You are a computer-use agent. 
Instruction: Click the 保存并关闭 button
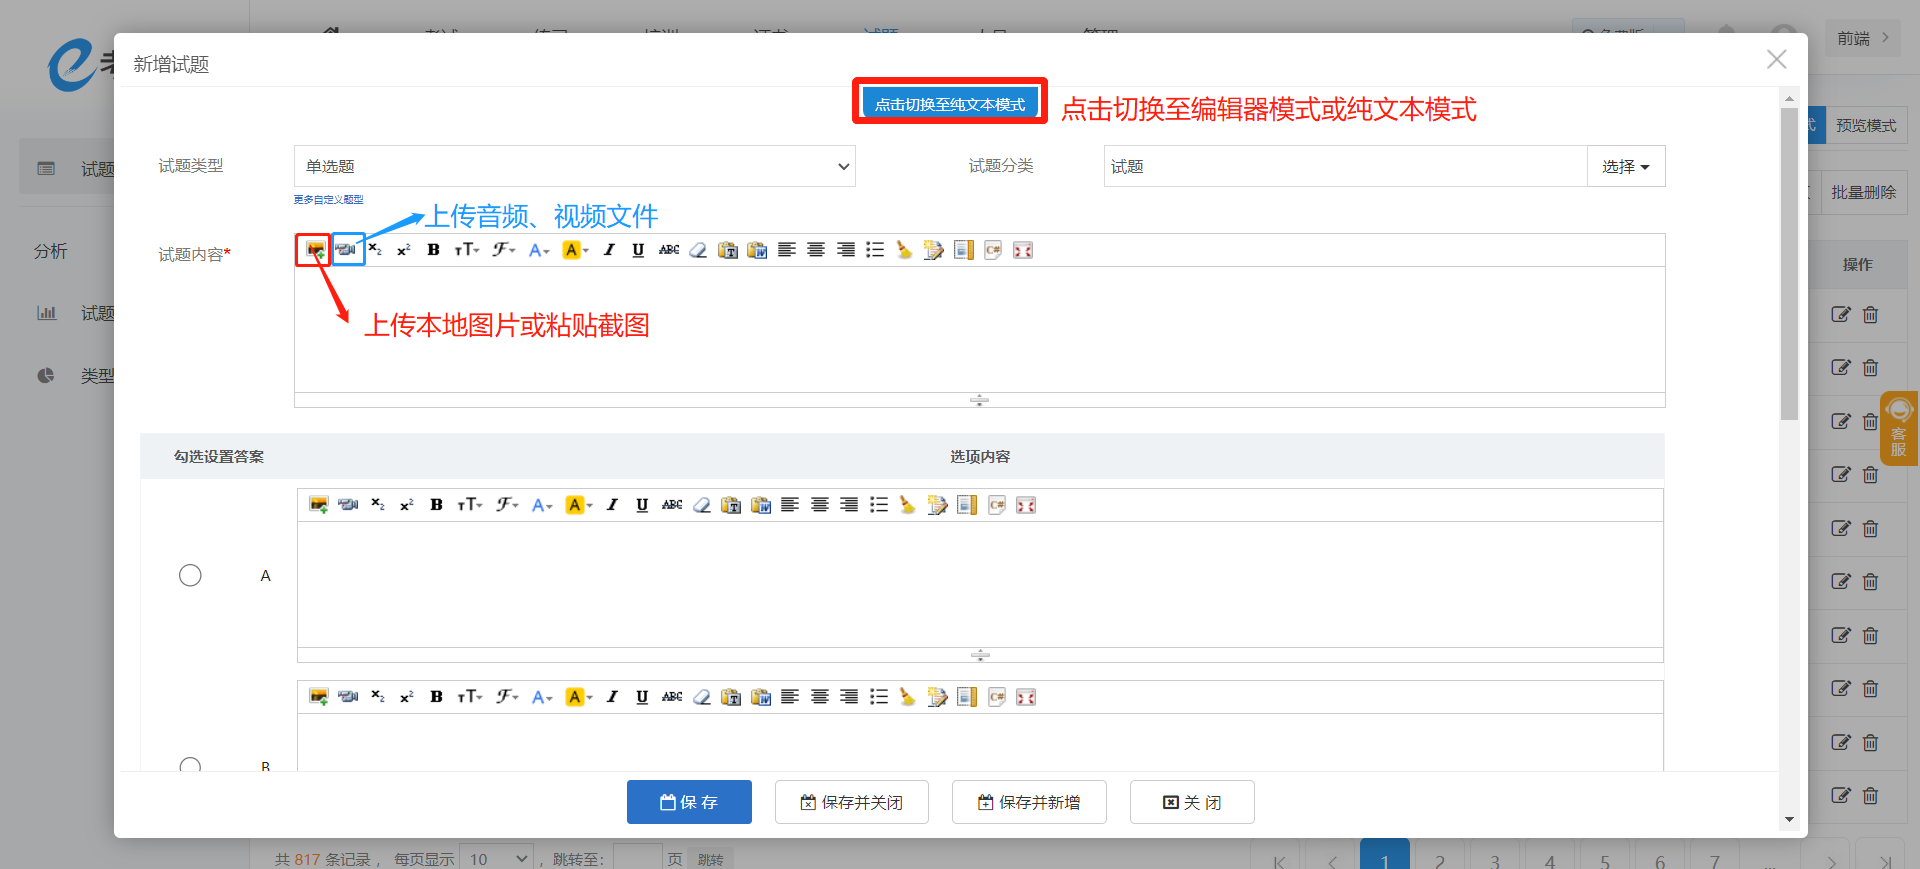click(851, 802)
